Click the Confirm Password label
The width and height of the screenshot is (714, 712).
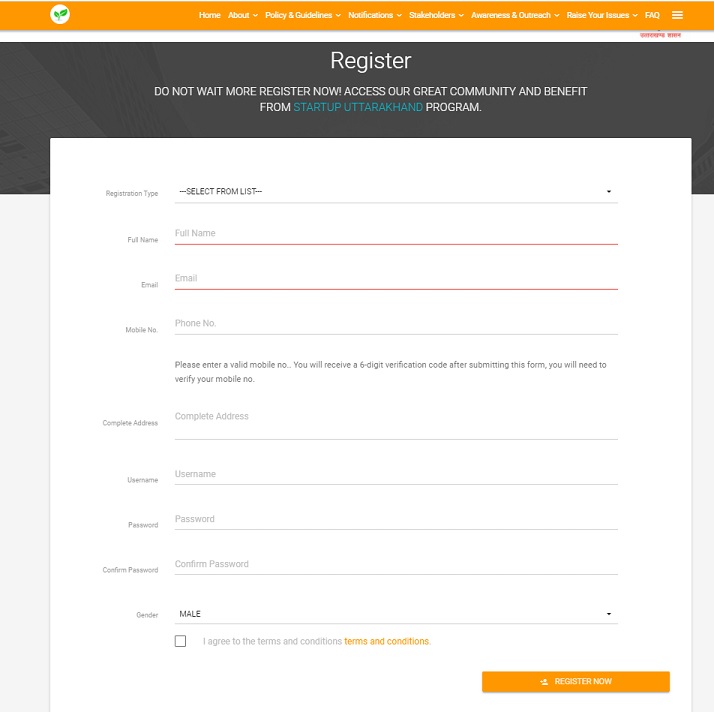[130, 570]
